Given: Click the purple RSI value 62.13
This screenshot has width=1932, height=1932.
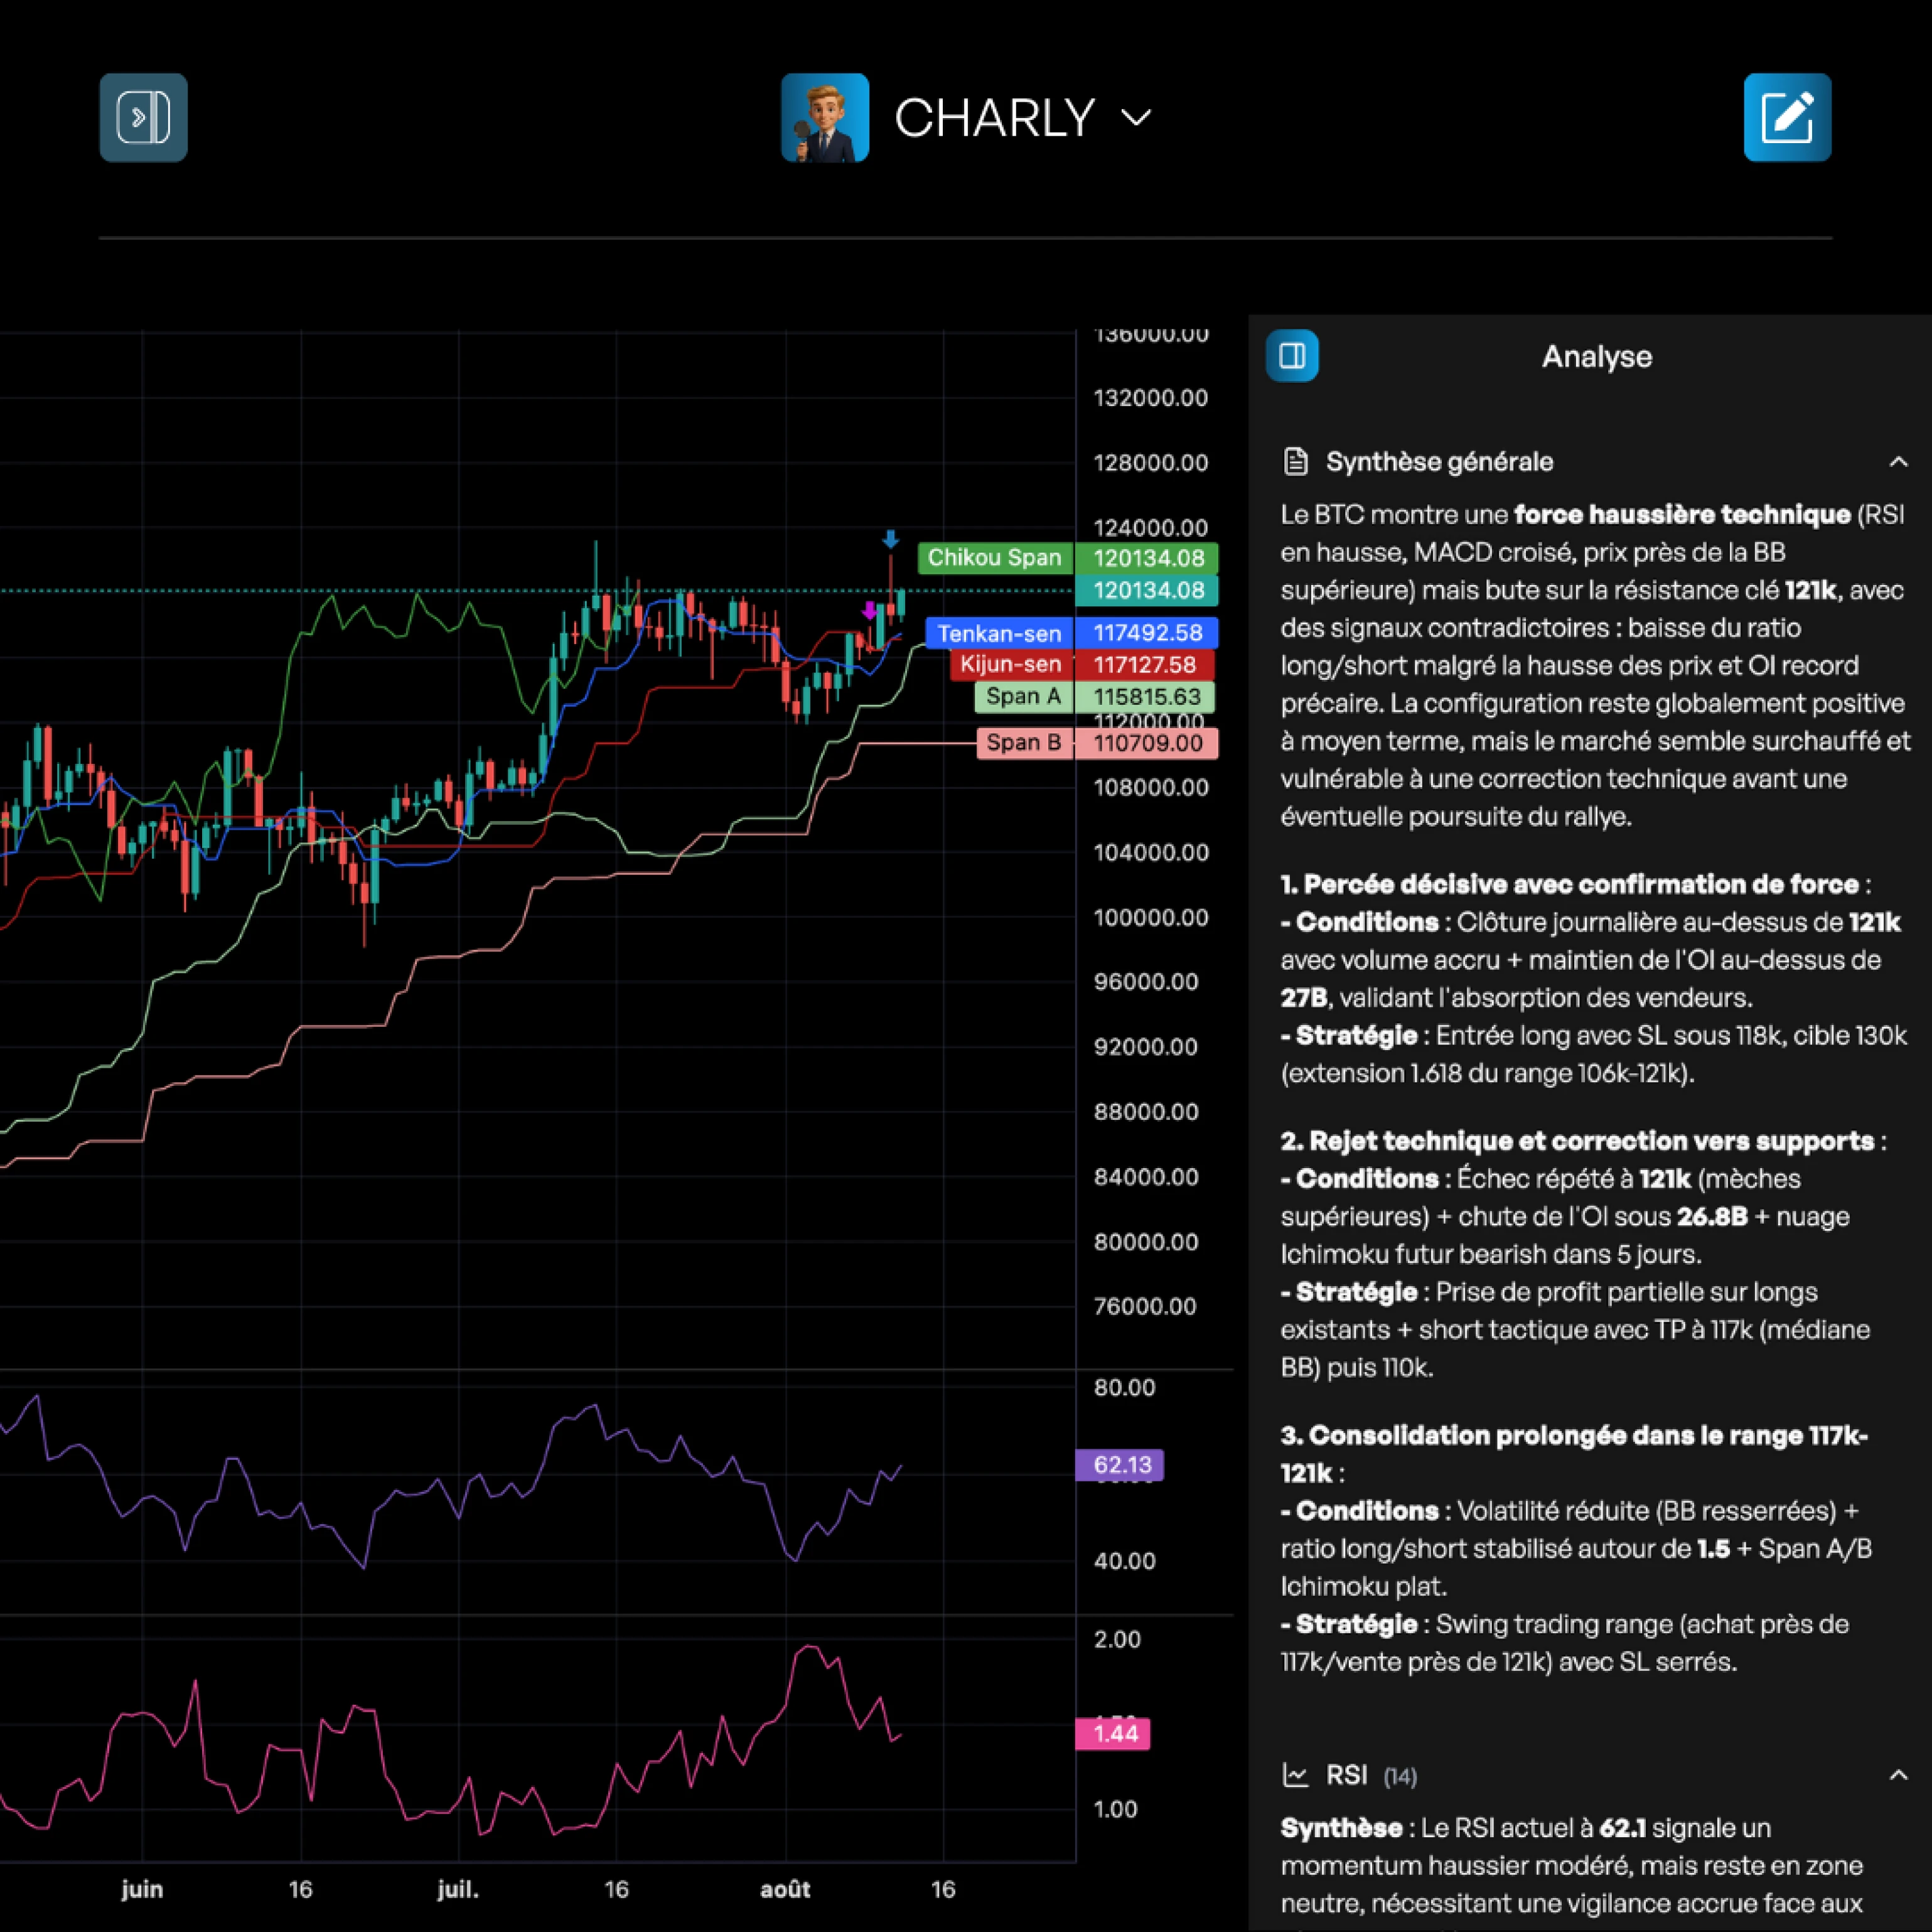Looking at the screenshot, I should (1120, 1465).
